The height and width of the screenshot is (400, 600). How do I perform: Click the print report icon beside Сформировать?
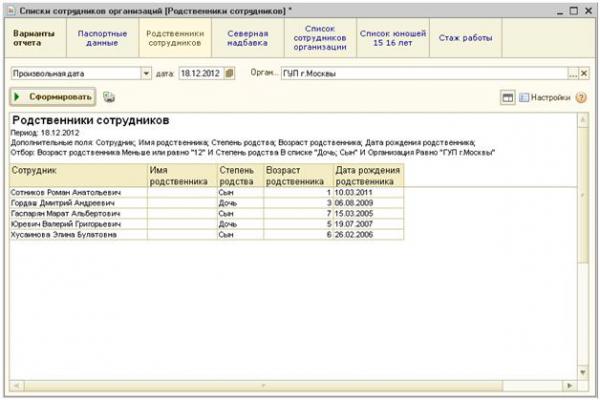[x=109, y=97]
